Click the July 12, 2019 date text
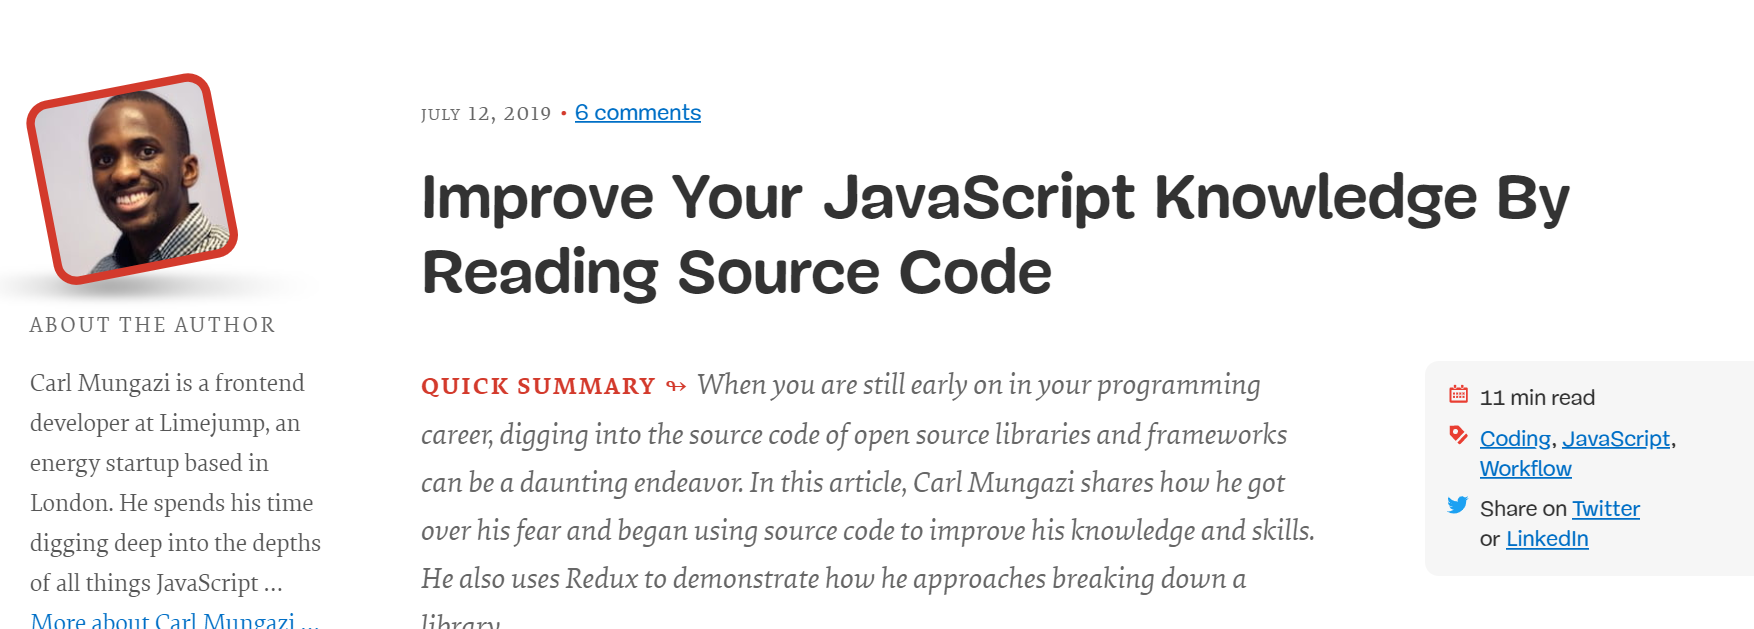This screenshot has width=1754, height=629. coord(486,114)
